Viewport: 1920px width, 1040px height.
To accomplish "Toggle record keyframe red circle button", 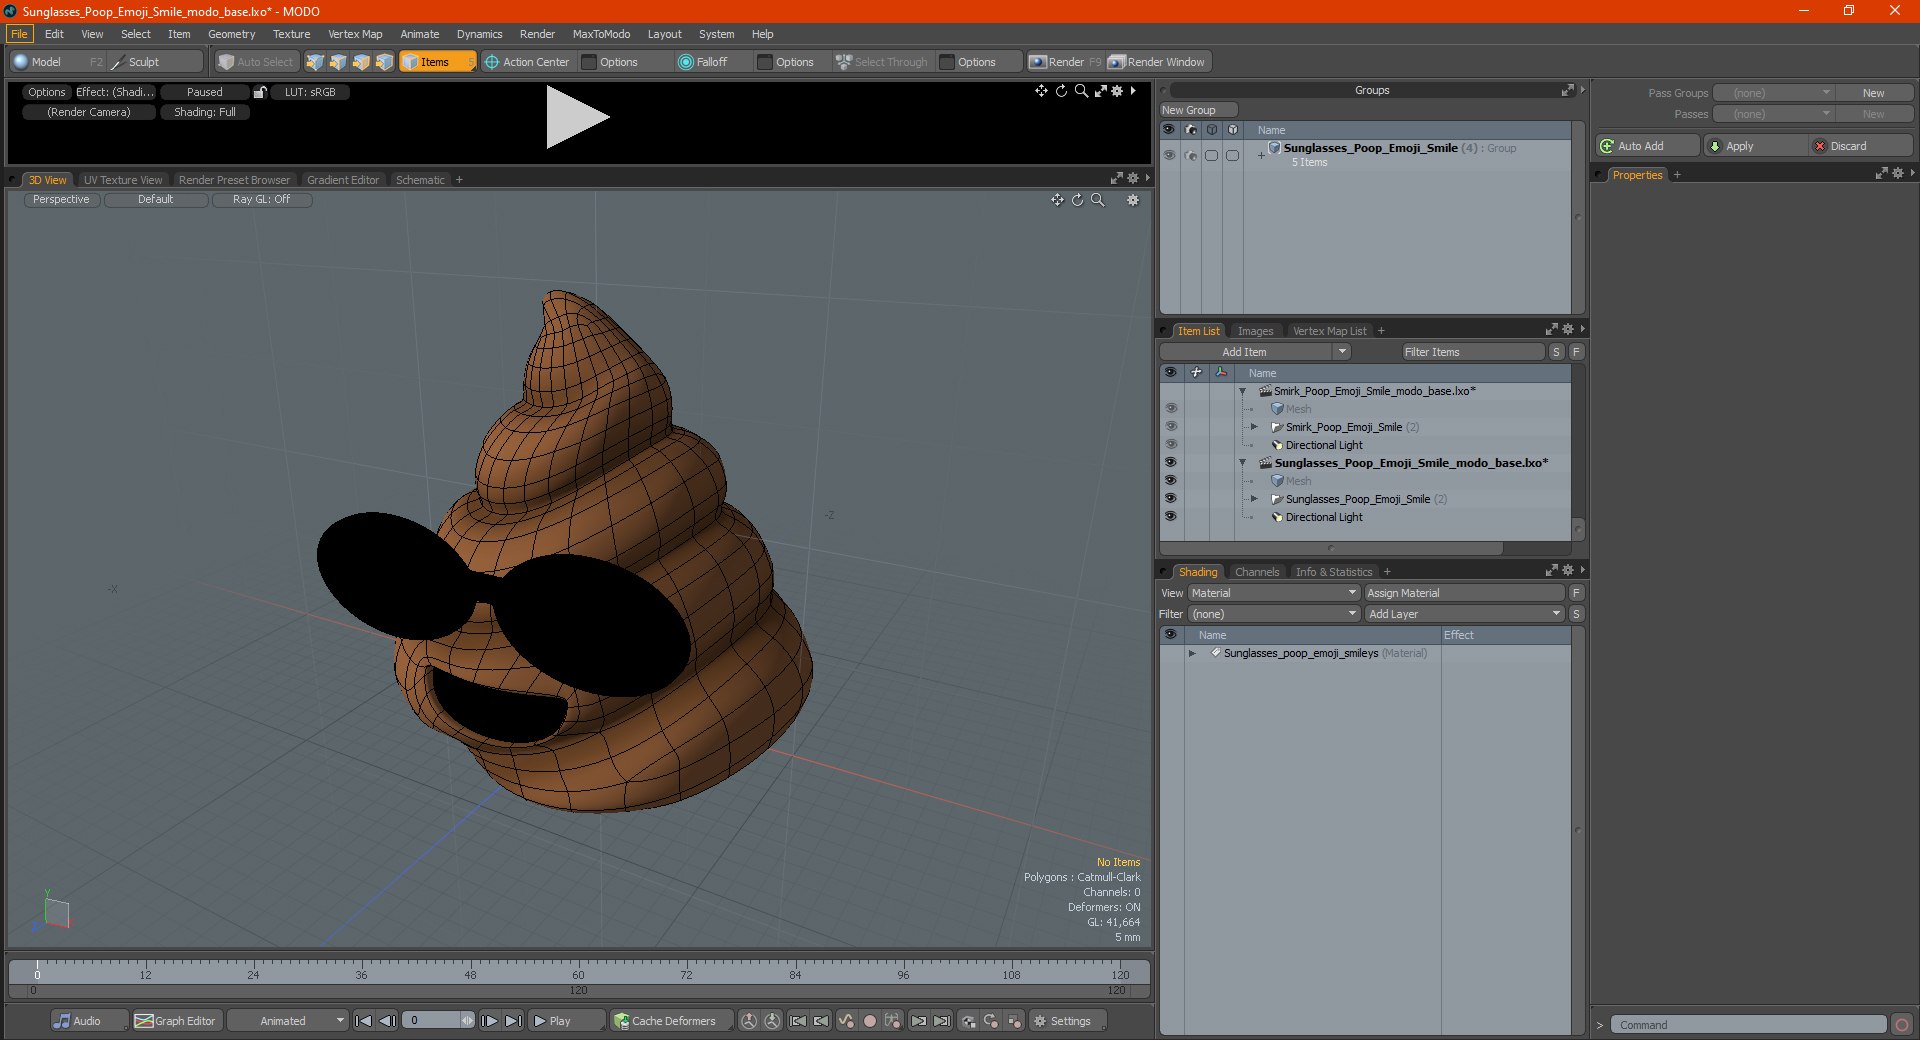I will click(869, 1021).
